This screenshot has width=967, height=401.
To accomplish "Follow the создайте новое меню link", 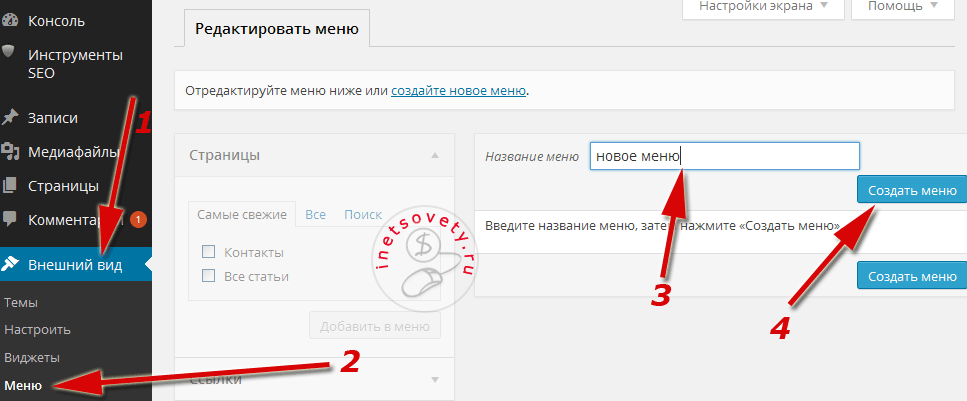I will pos(458,91).
